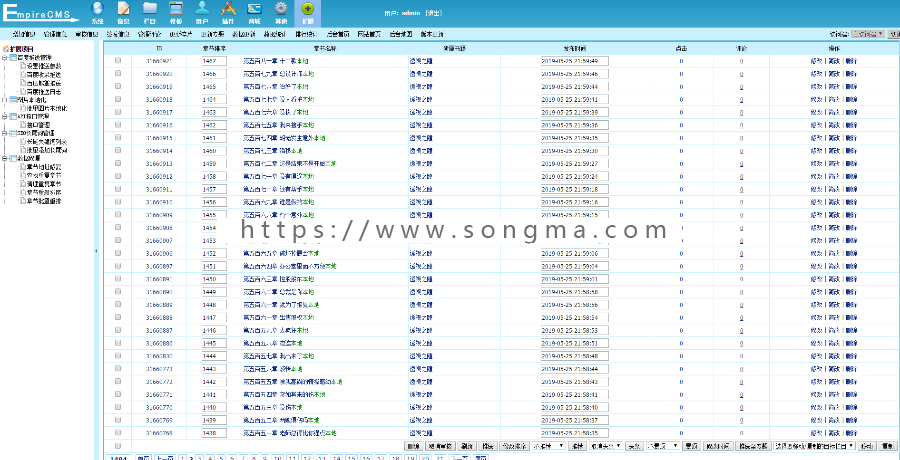This screenshot has height=460, width=900.
Task: Click the folder icon of API接口管理 node
Action: 13,116
